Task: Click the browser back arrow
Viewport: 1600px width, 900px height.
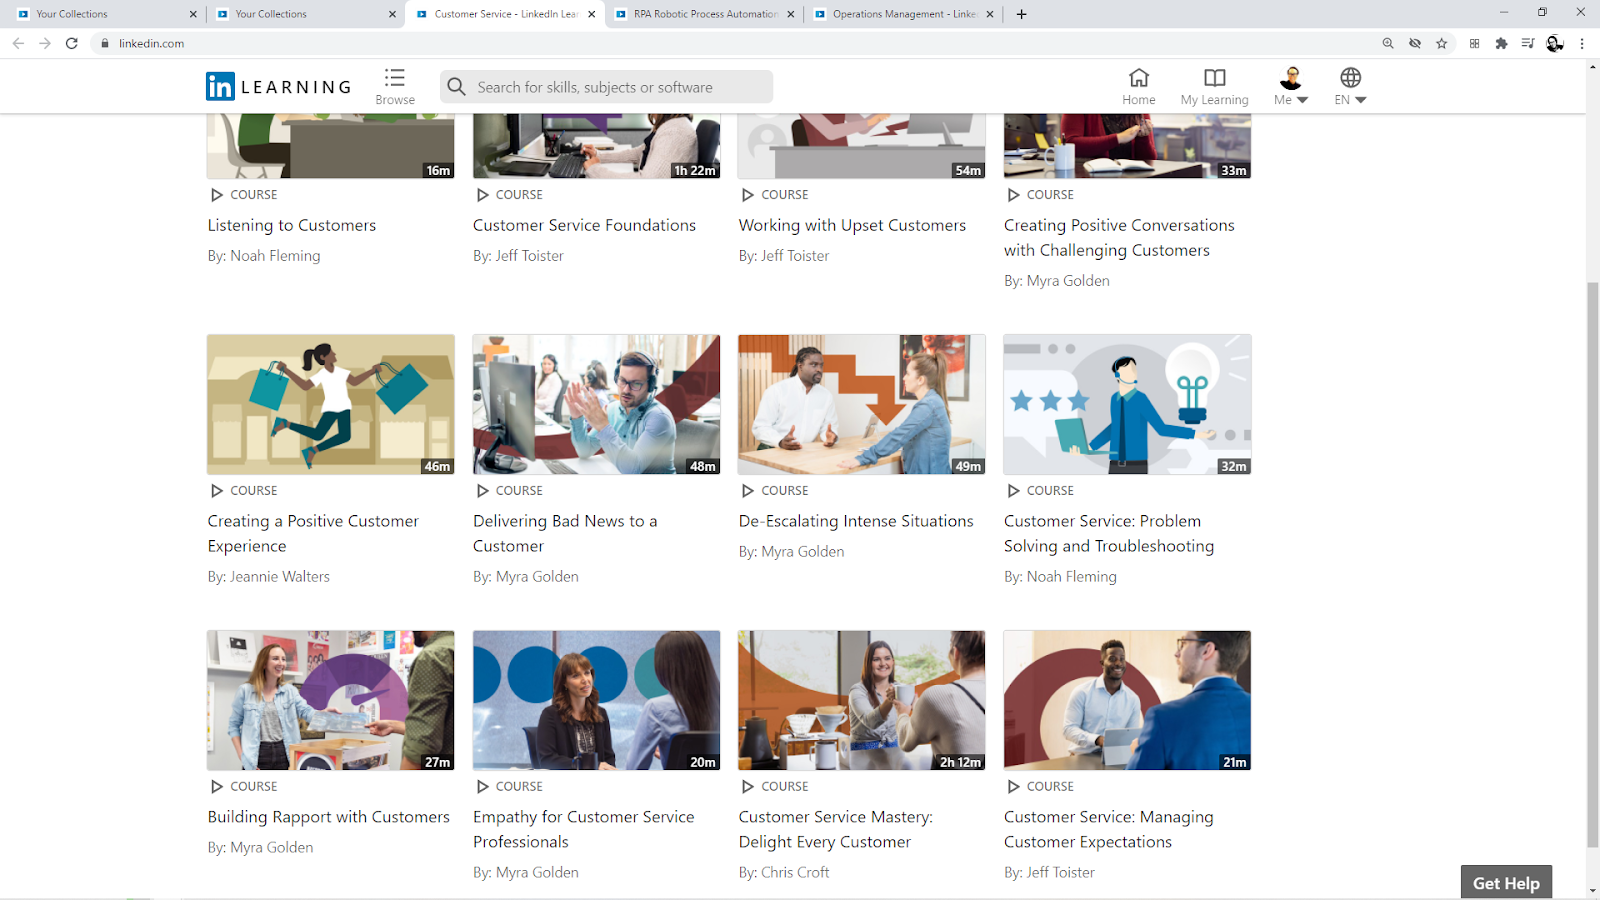Action: (x=18, y=43)
